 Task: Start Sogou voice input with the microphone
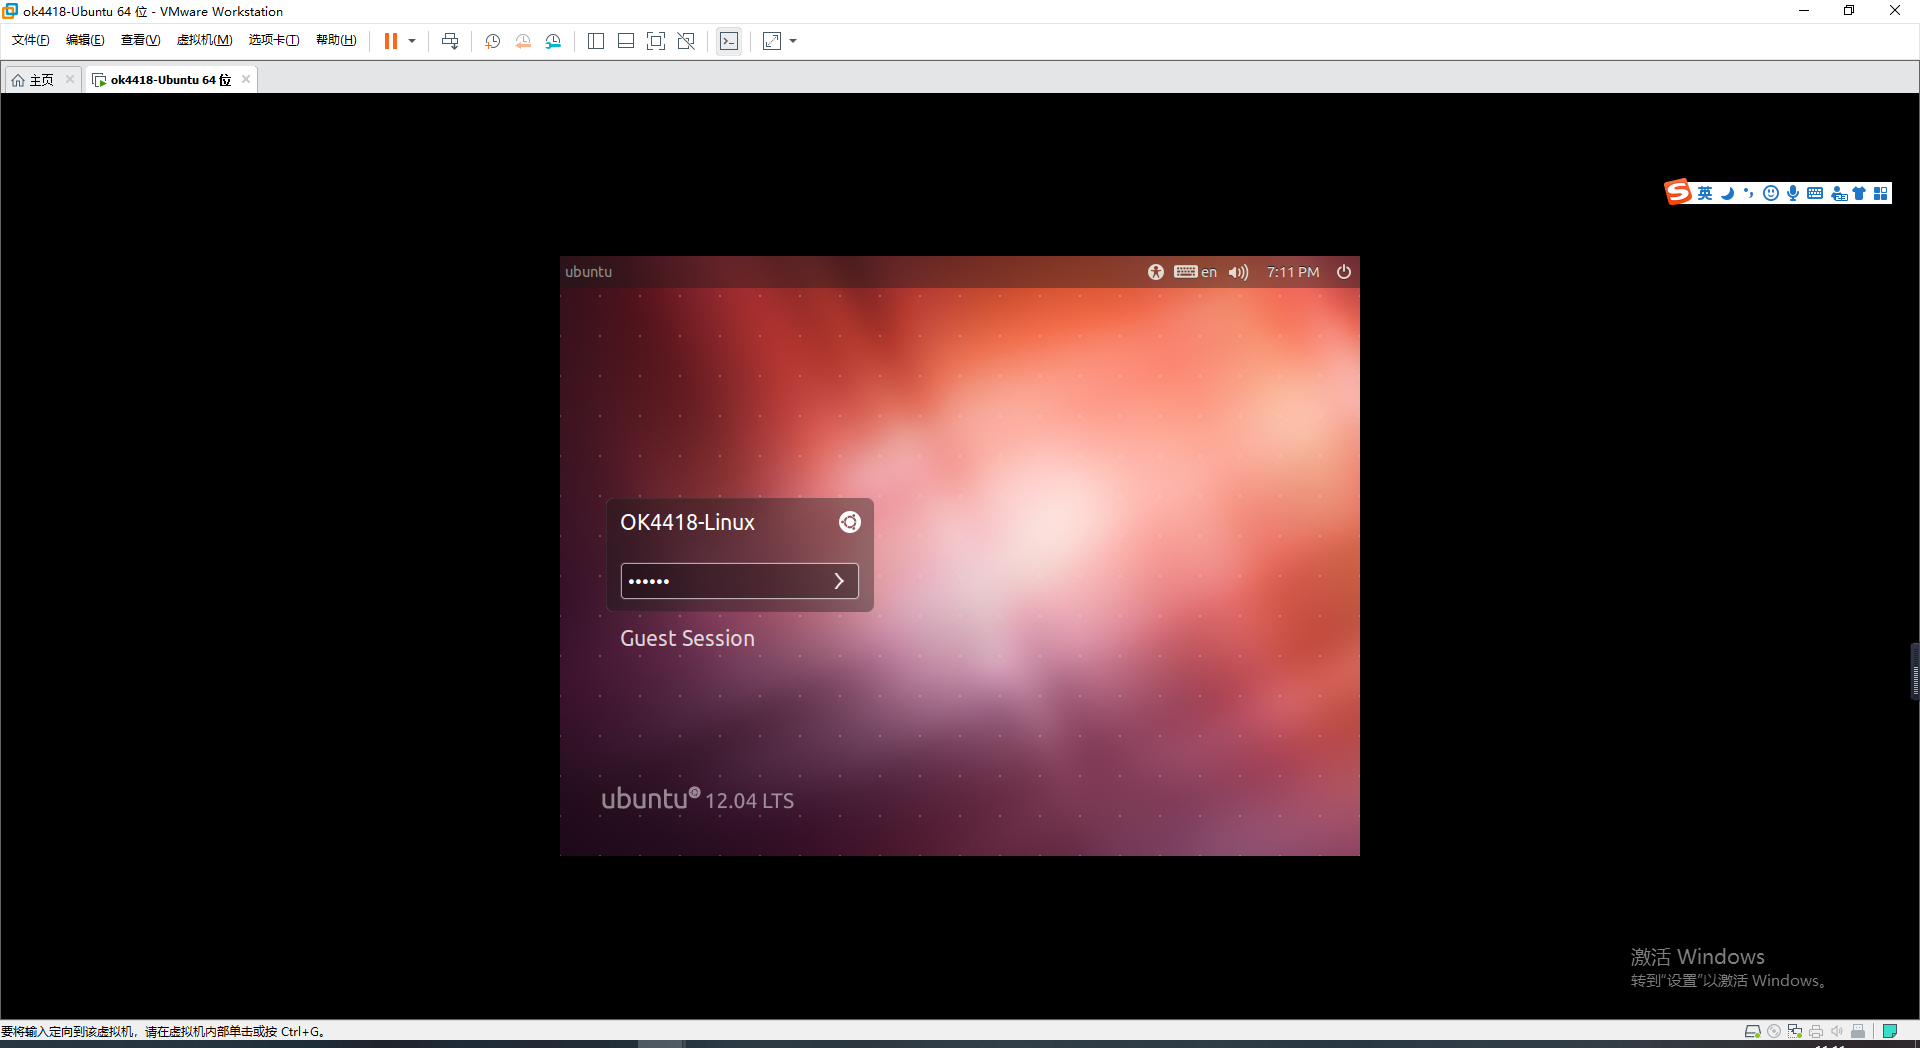coord(1793,193)
